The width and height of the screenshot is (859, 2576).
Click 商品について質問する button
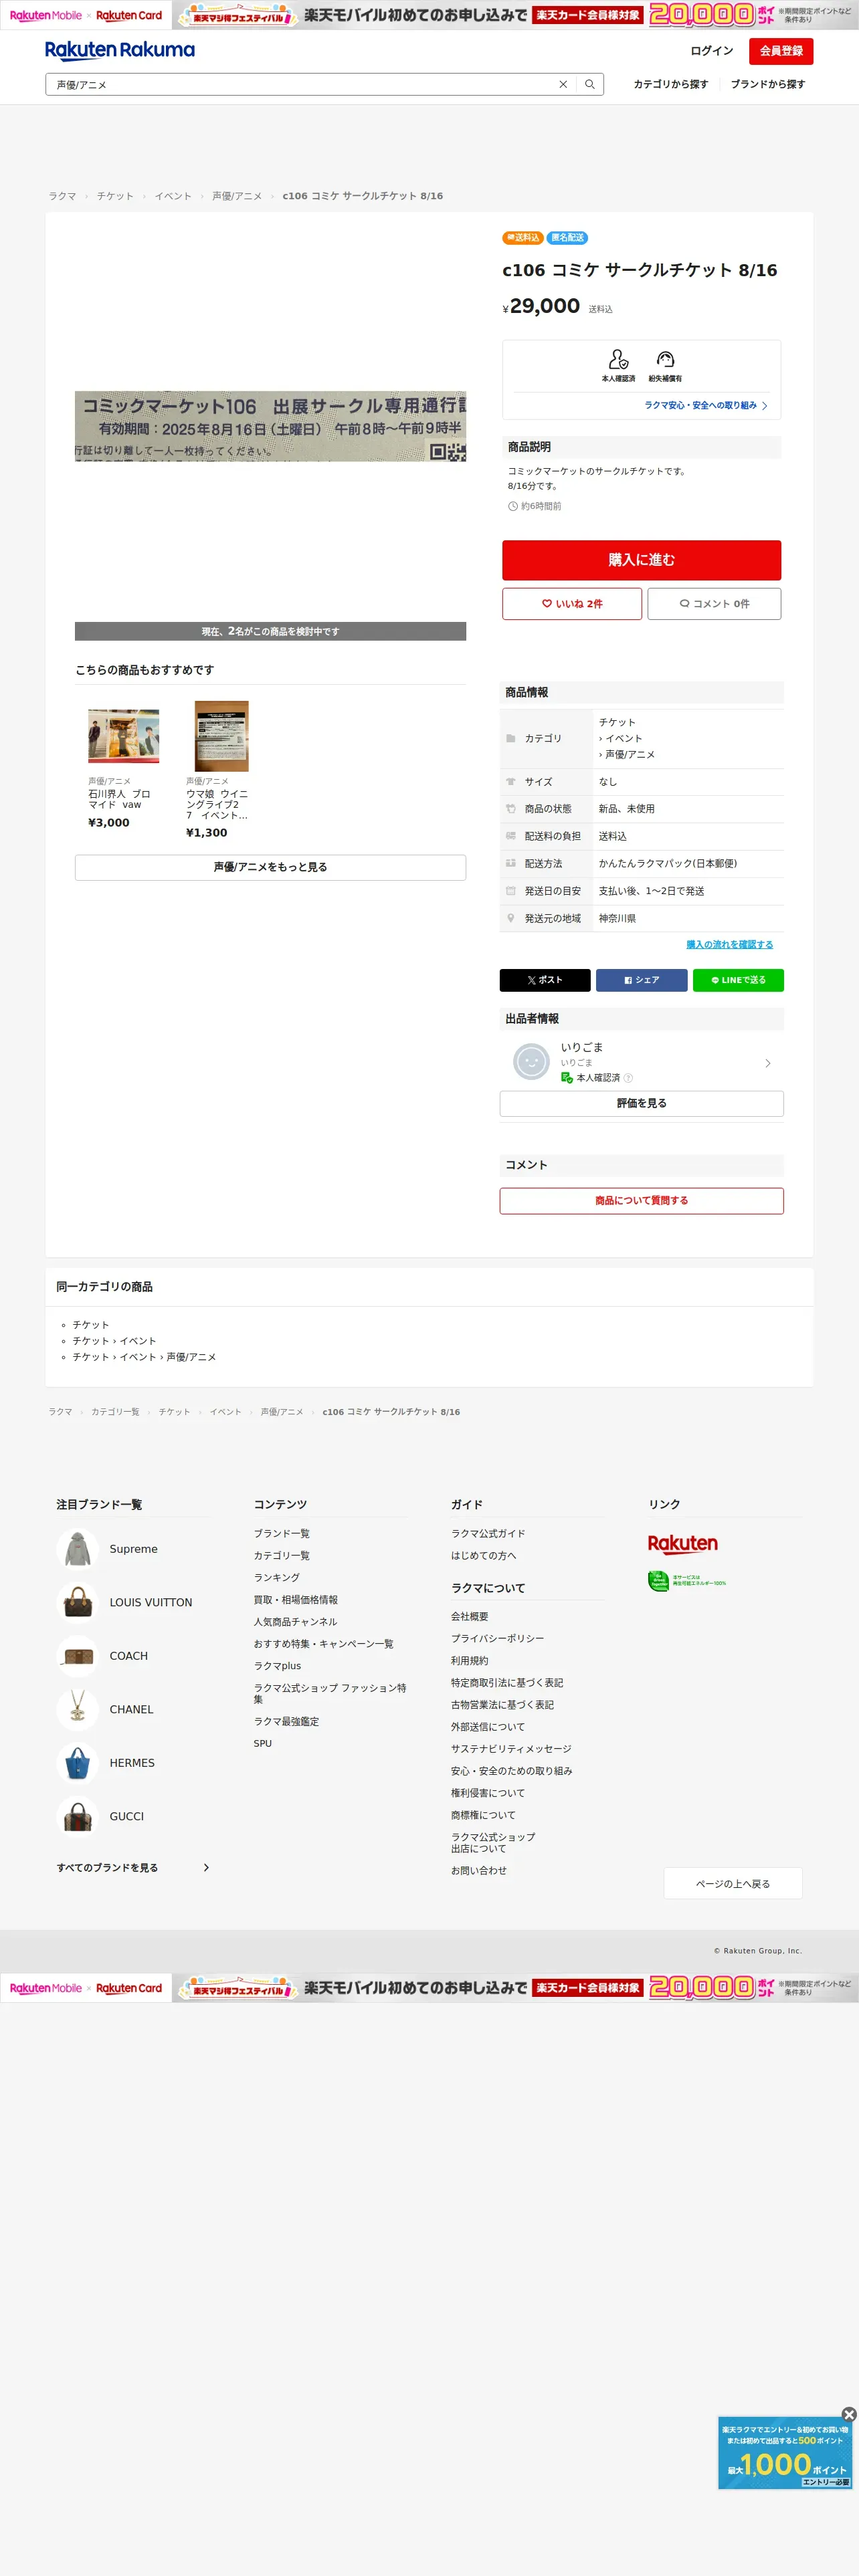641,1201
